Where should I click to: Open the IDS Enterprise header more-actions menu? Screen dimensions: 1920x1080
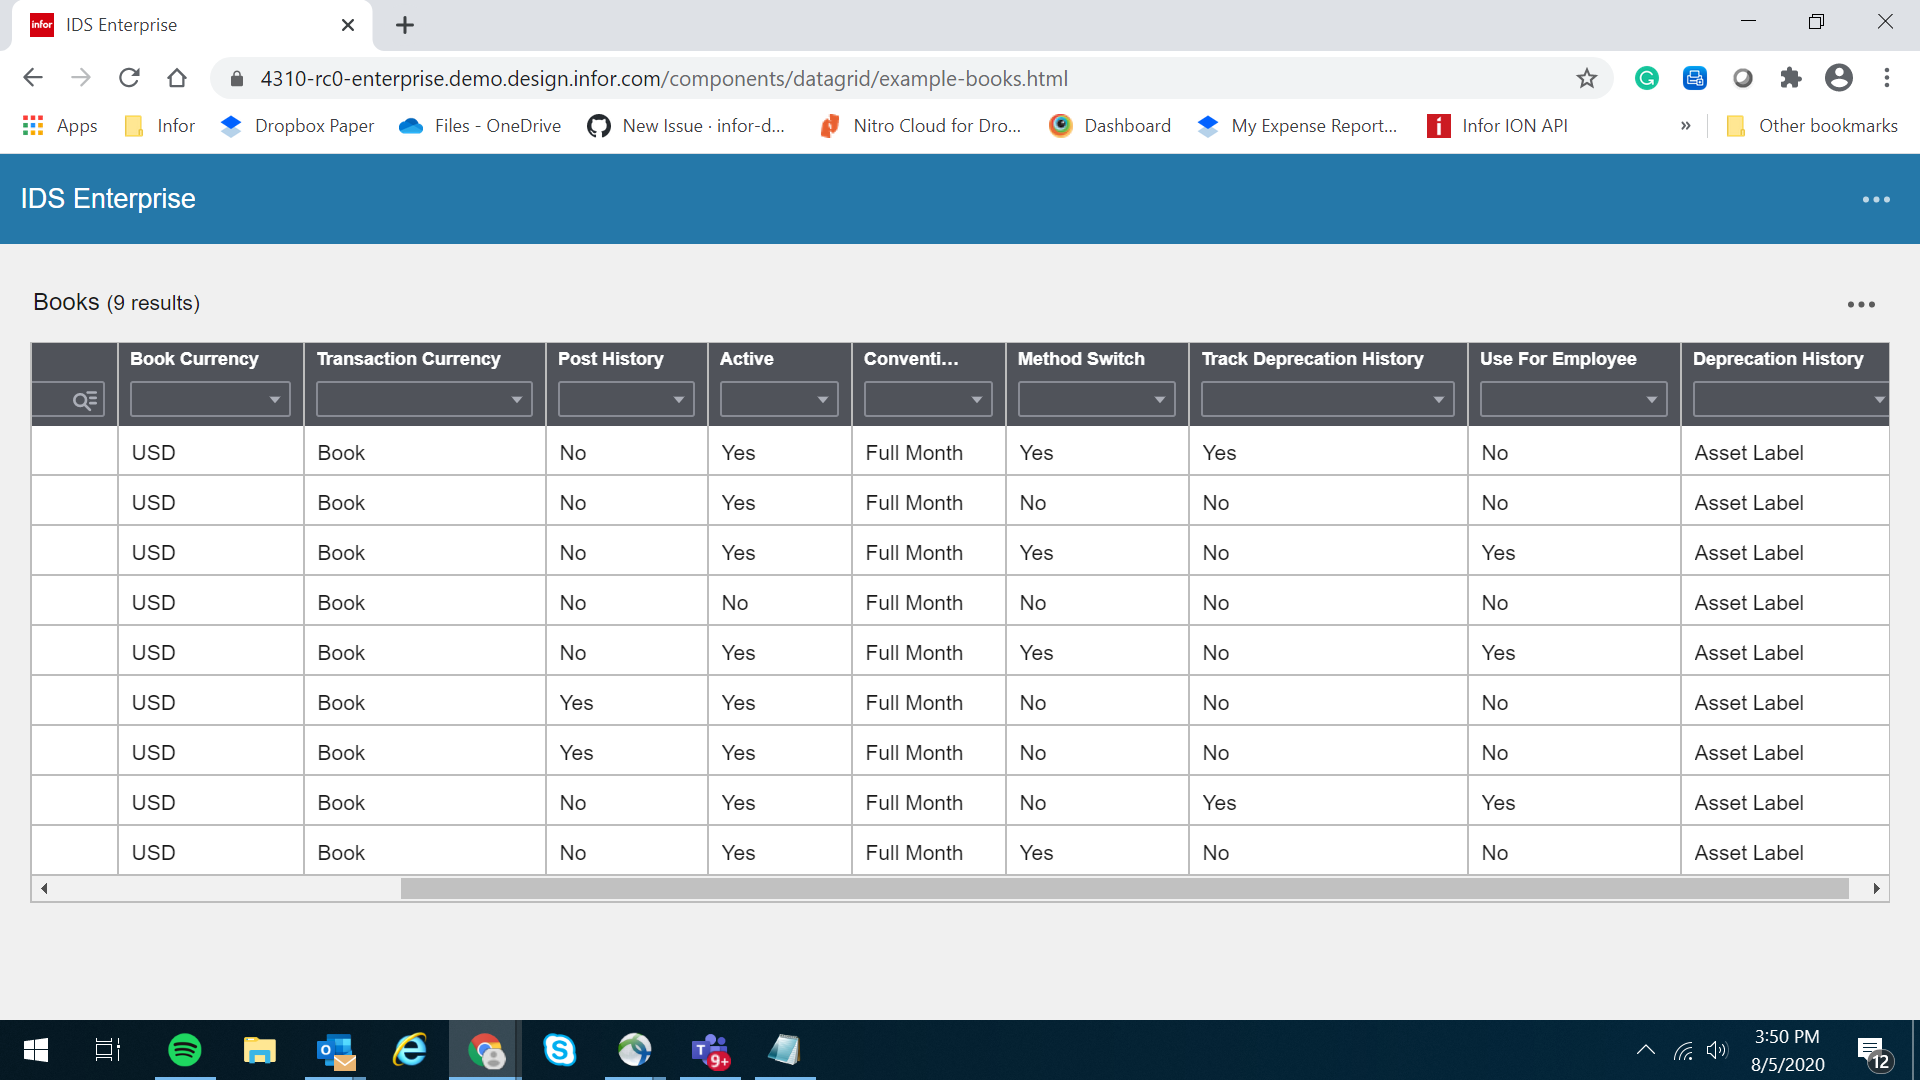click(1876, 199)
